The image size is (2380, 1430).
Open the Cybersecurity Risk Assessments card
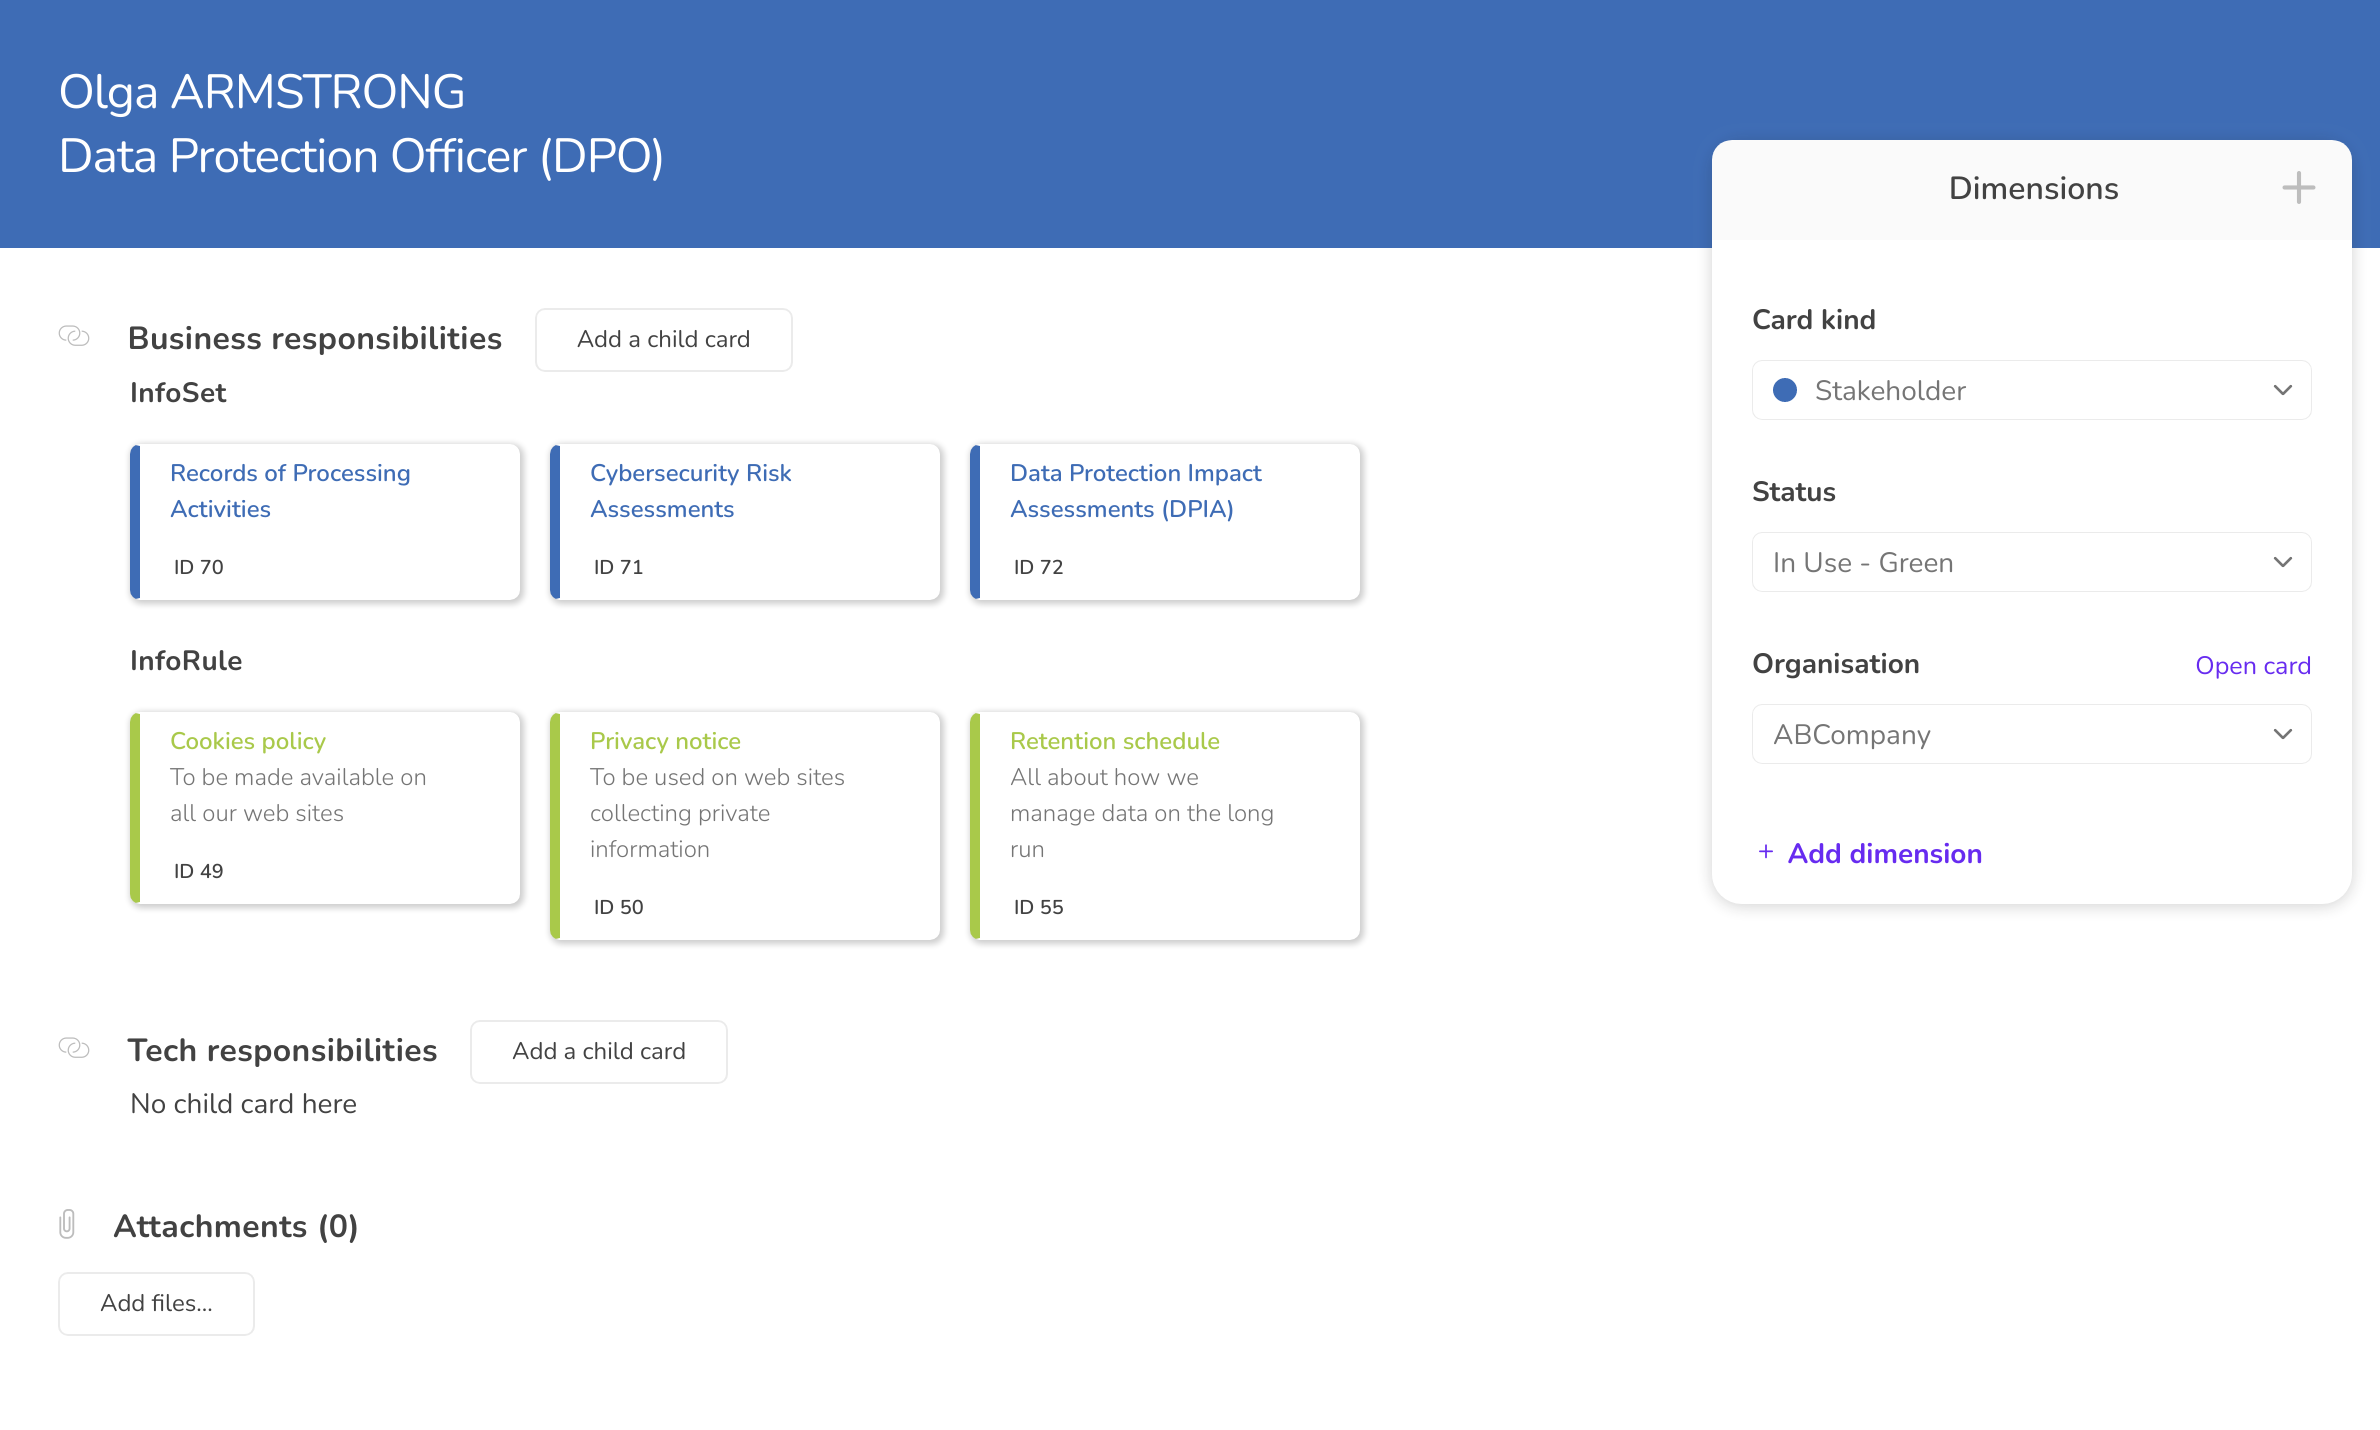[x=745, y=520]
